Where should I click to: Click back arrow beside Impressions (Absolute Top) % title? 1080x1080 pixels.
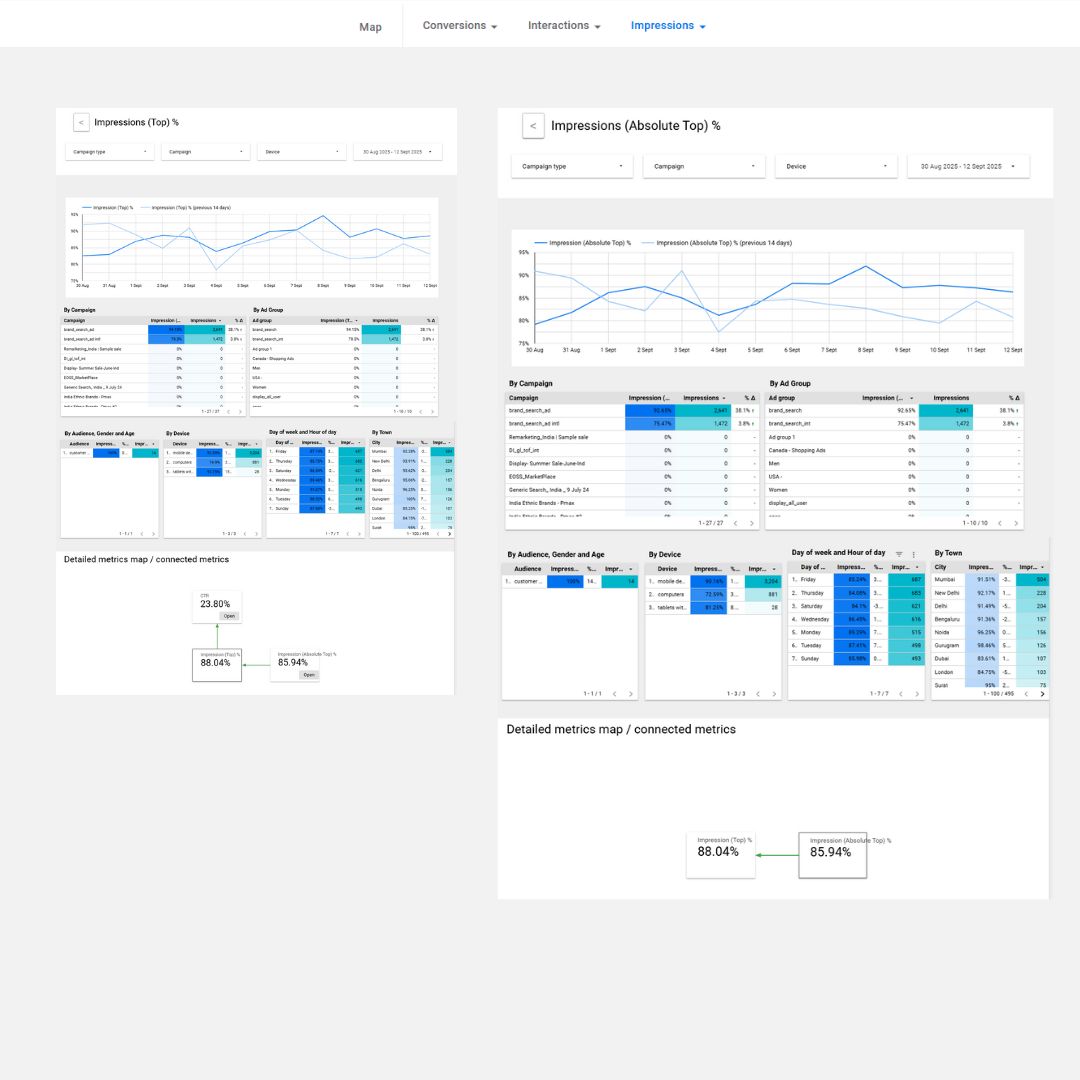click(533, 126)
